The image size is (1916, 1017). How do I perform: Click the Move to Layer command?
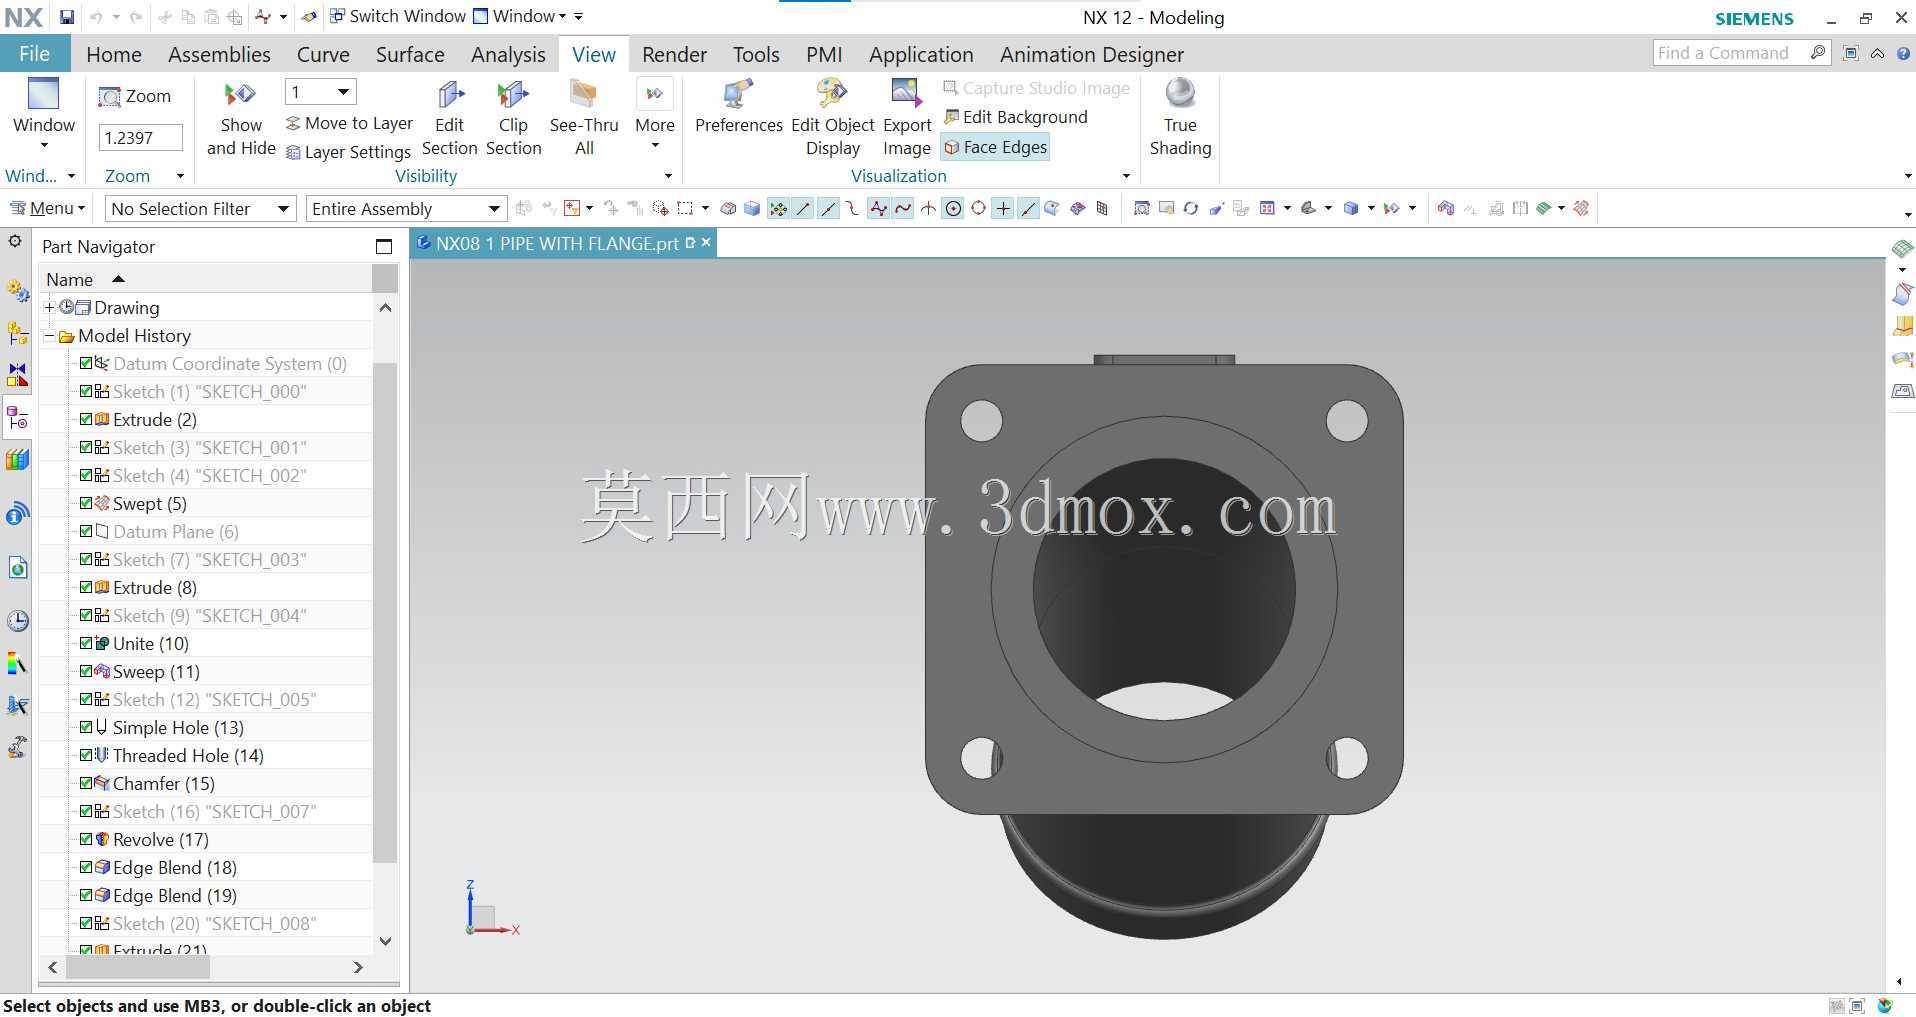pos(349,123)
